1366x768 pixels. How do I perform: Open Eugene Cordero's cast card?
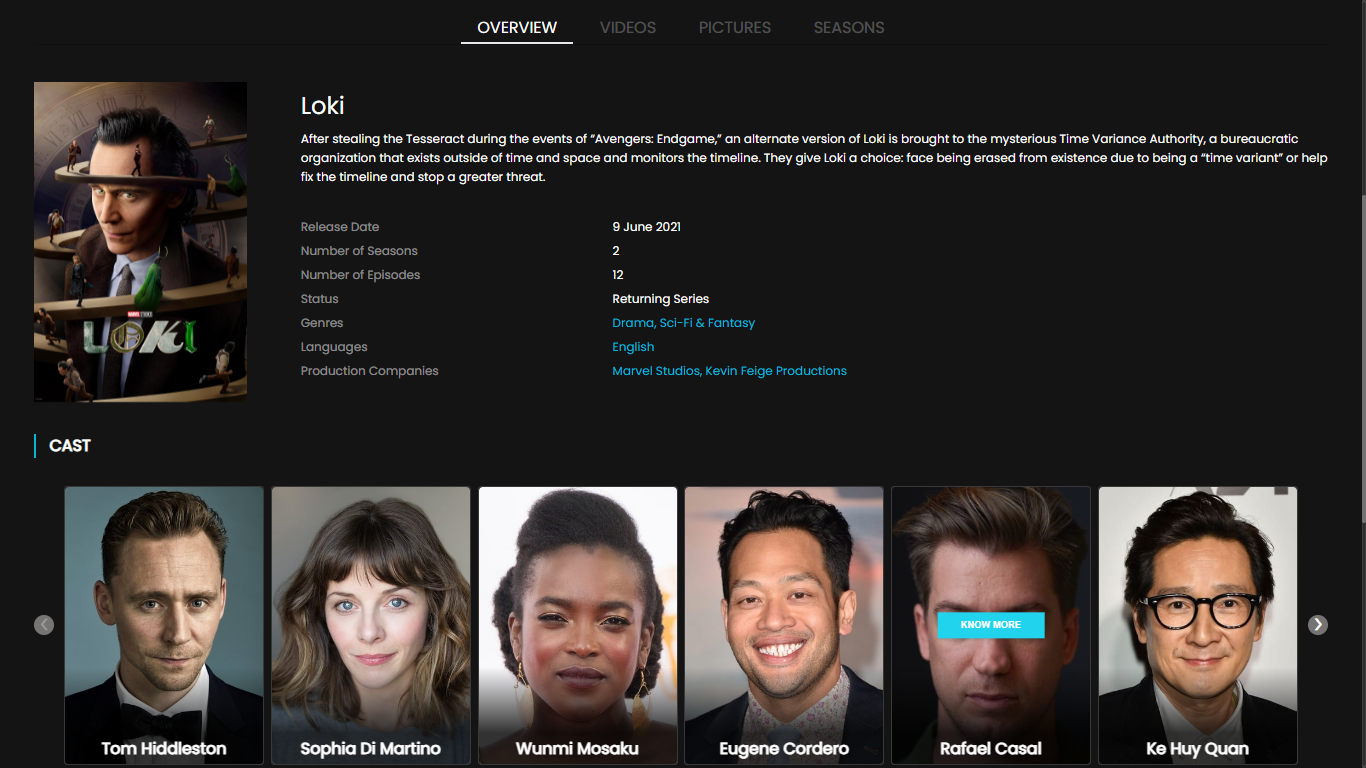784,626
